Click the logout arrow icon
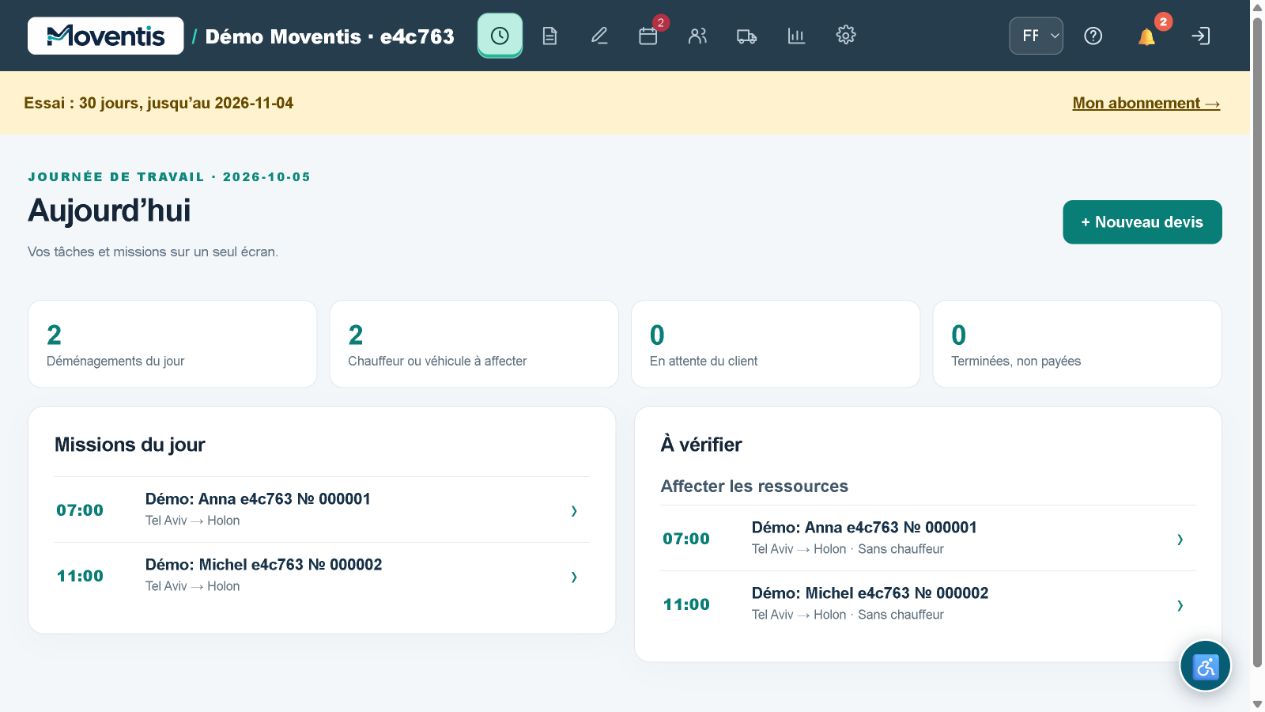 pos(1201,36)
